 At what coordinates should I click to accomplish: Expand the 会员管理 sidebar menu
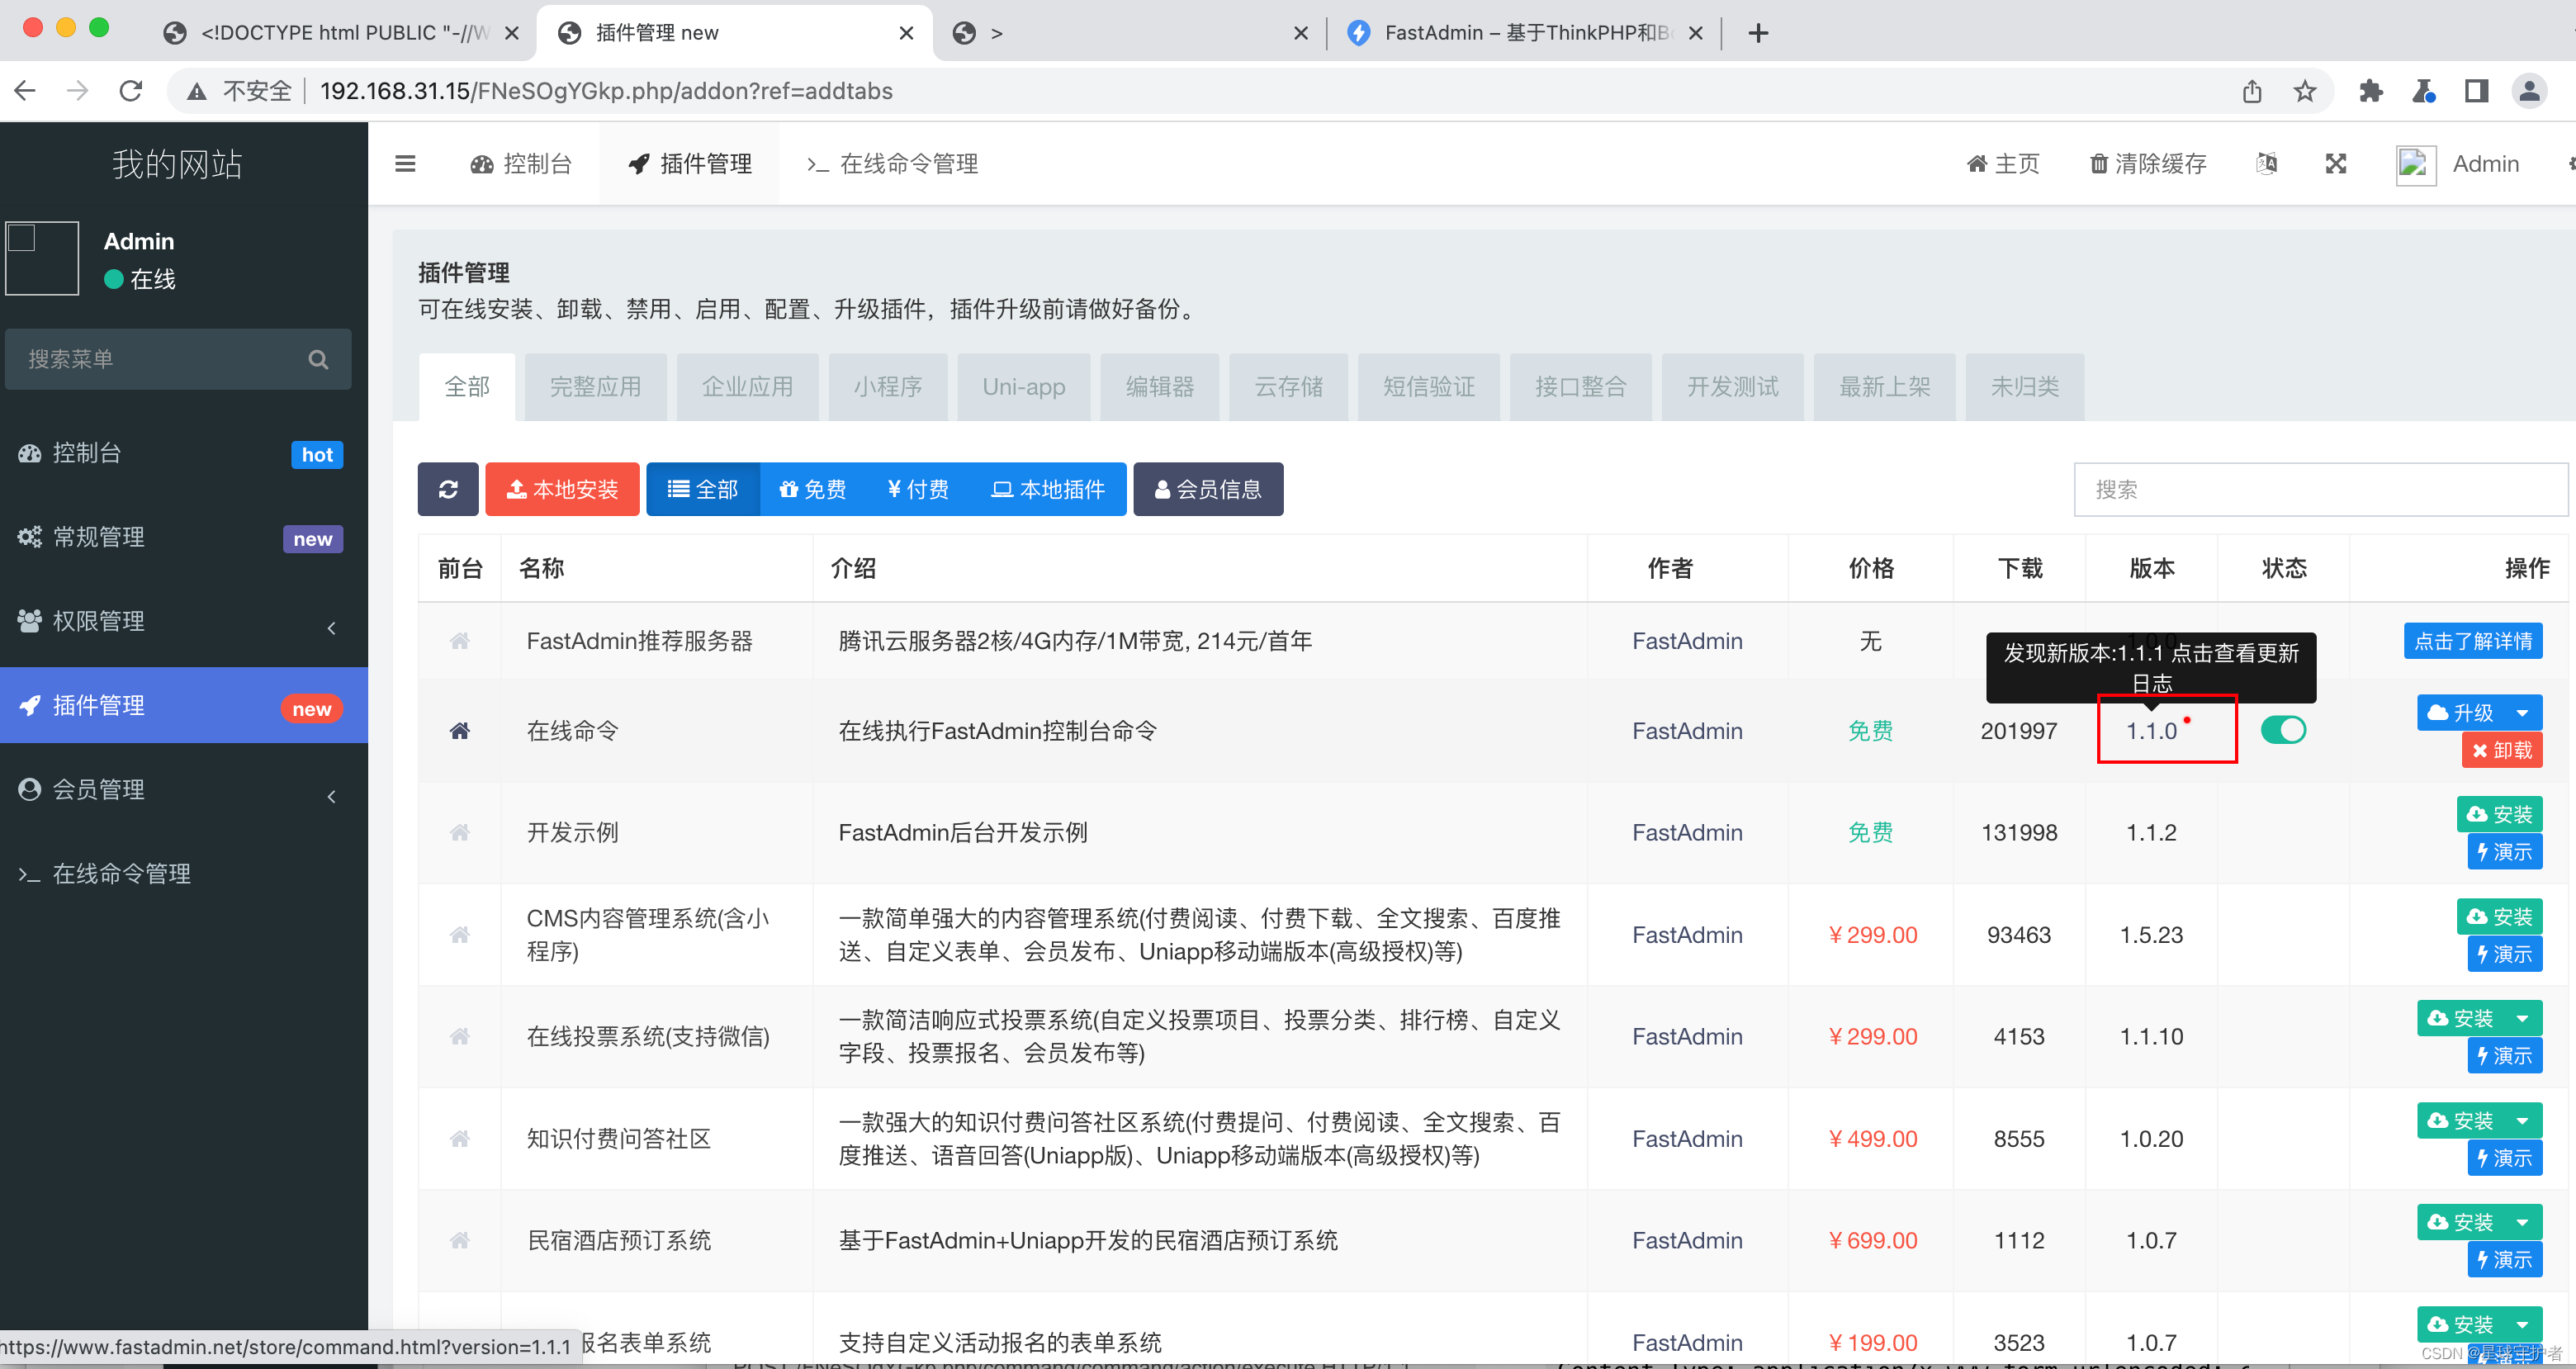184,790
